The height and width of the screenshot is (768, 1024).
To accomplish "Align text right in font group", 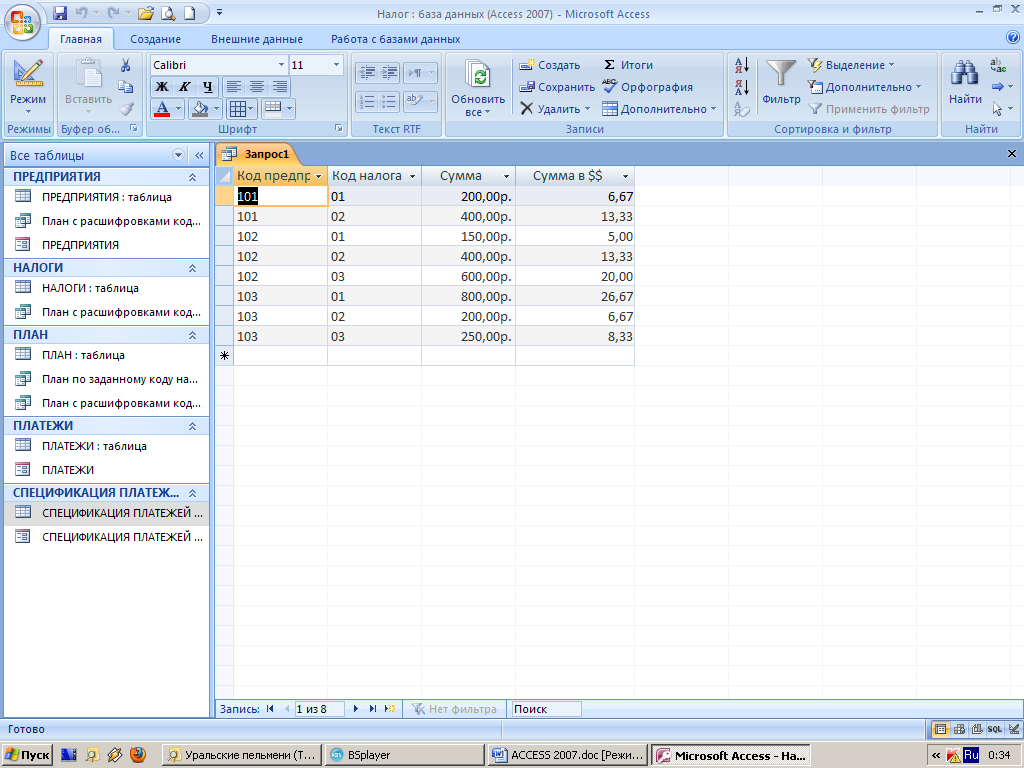I will coord(280,86).
